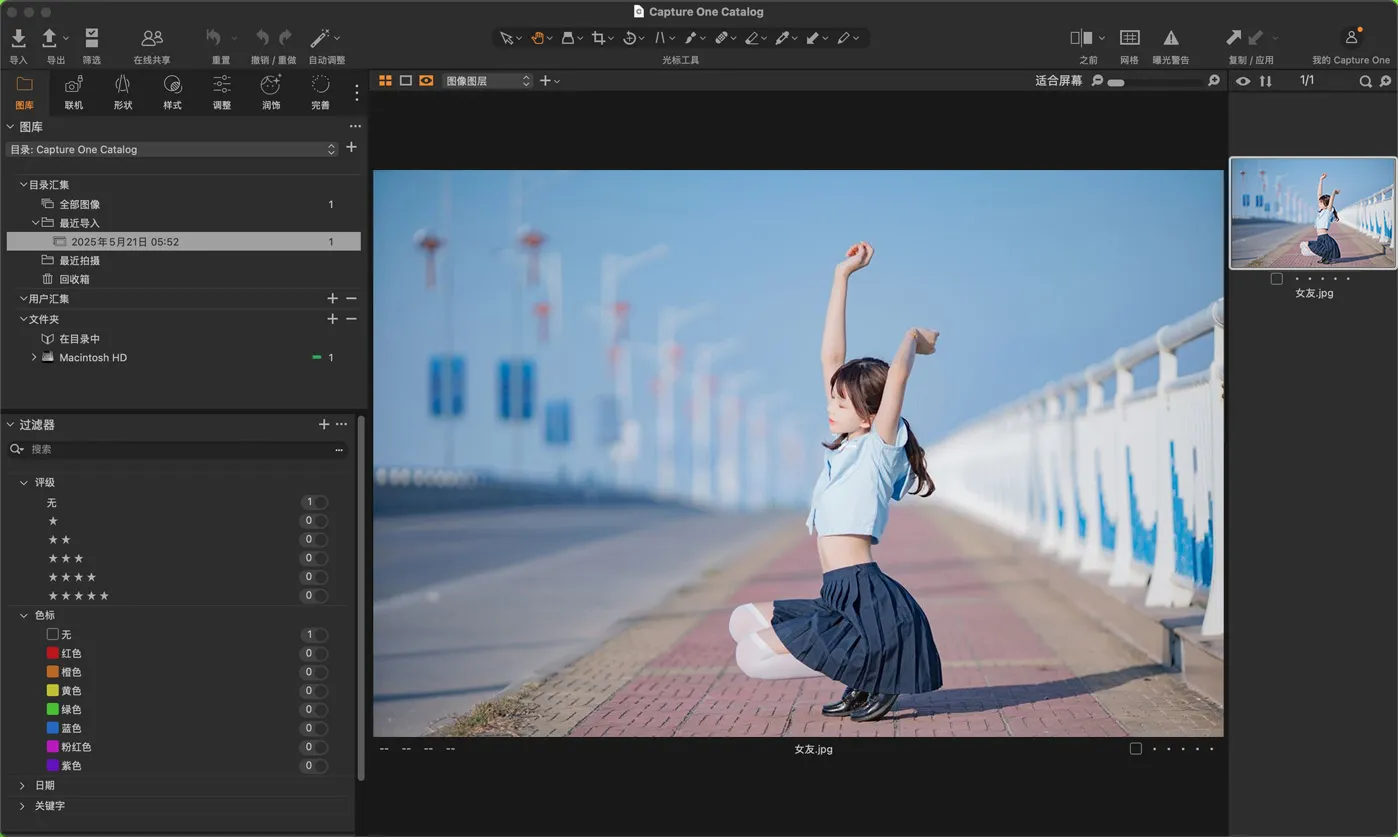Toggle the eye icon above the browser
This screenshot has height=837, width=1398.
[1243, 81]
